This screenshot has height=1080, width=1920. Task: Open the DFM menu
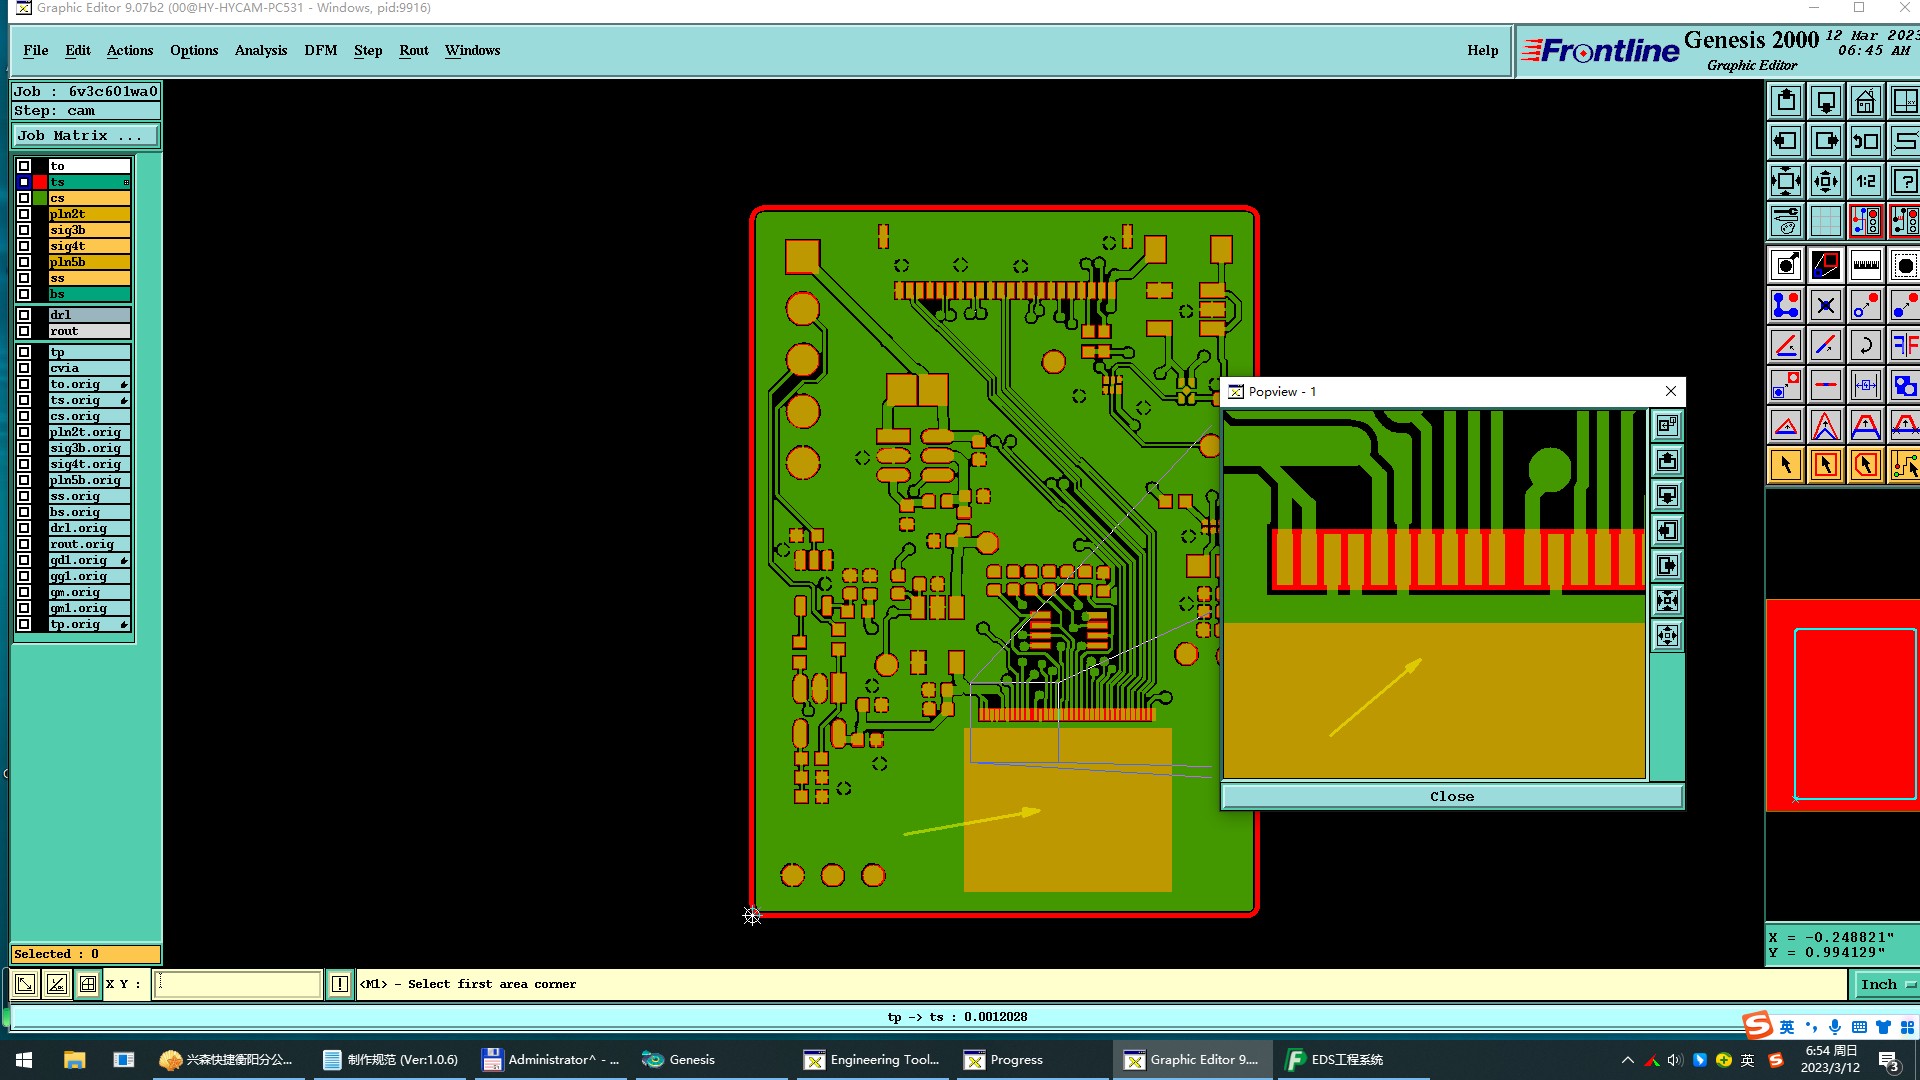click(320, 50)
